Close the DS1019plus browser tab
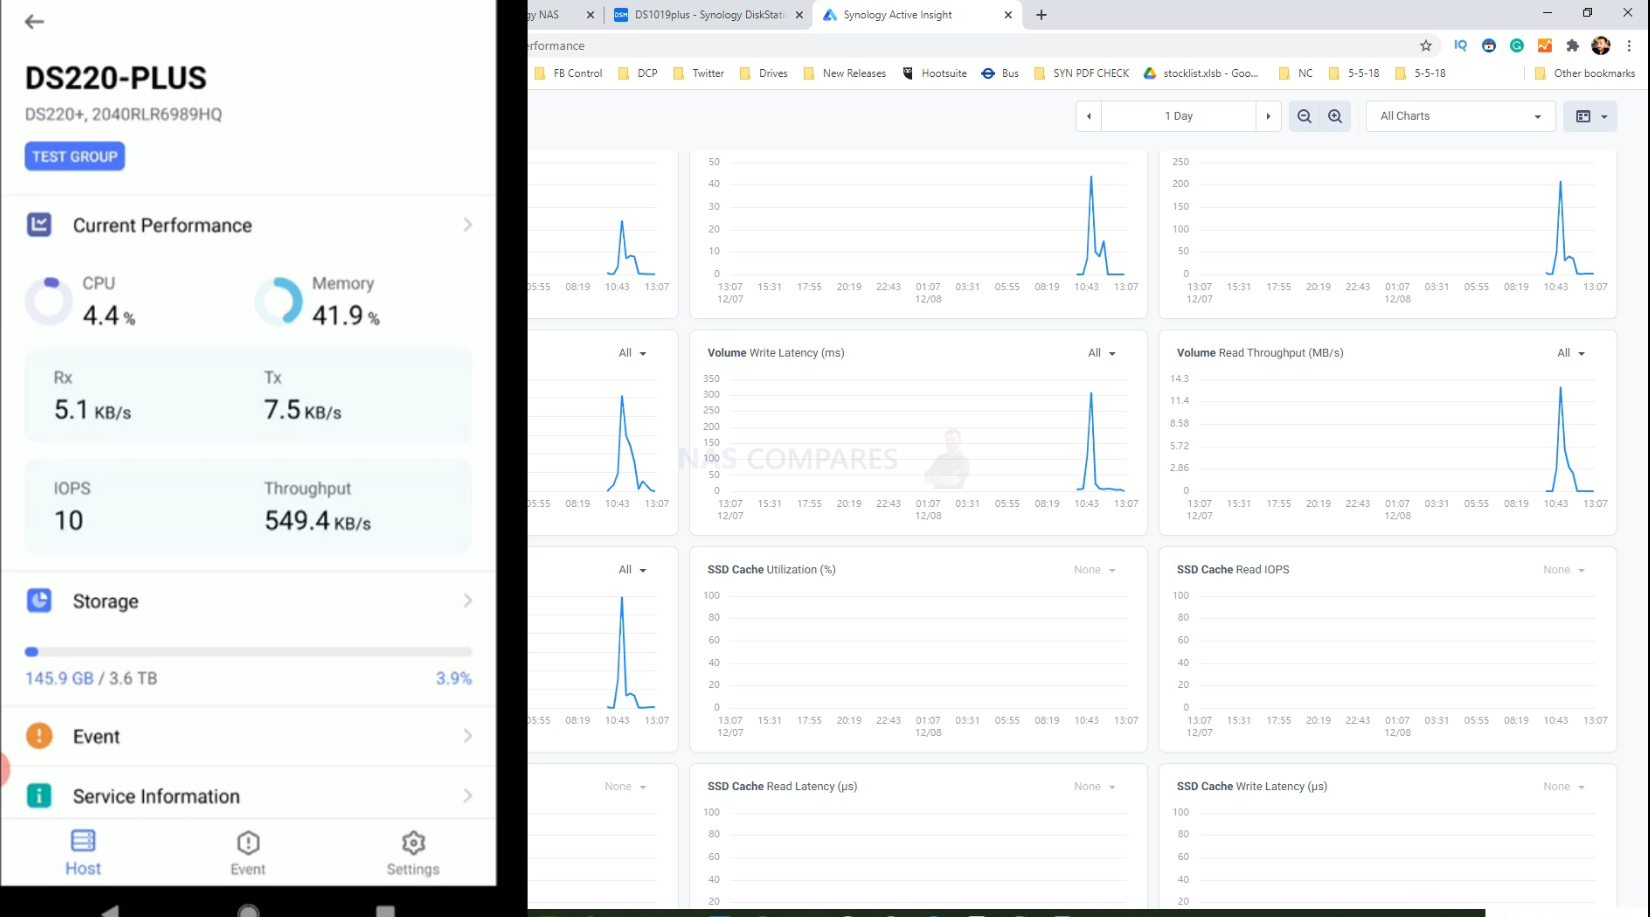 (799, 15)
